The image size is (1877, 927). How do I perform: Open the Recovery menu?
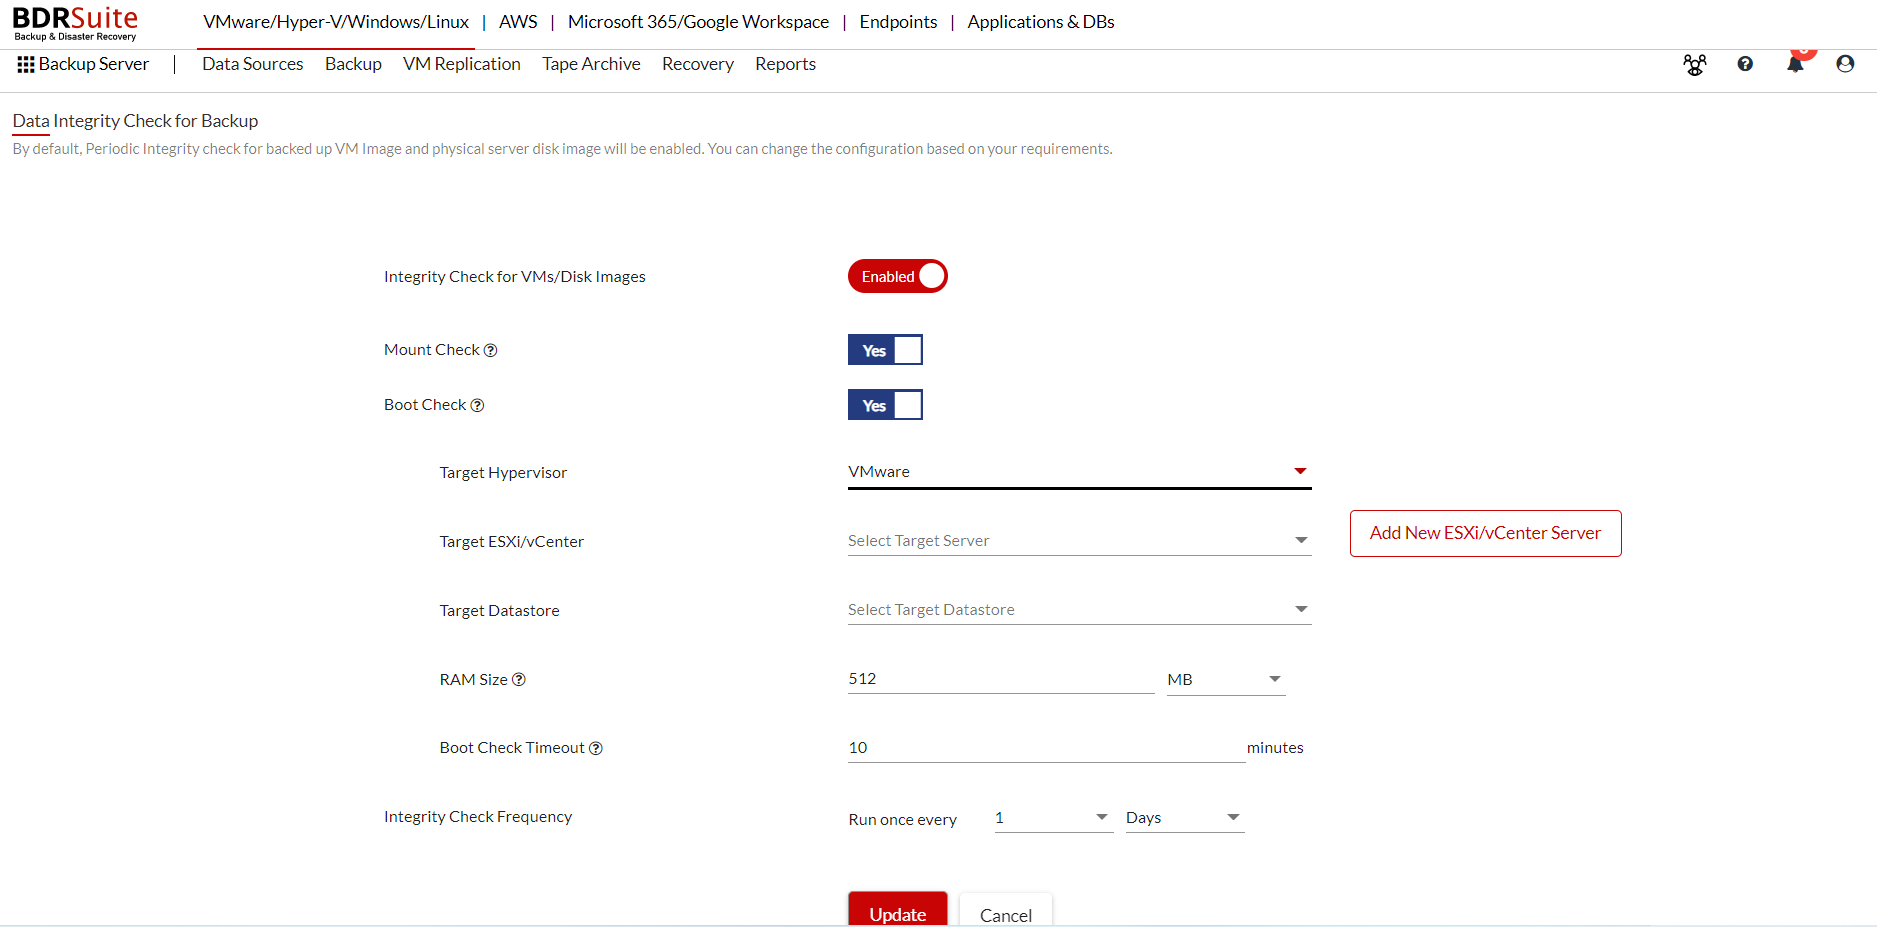698,64
